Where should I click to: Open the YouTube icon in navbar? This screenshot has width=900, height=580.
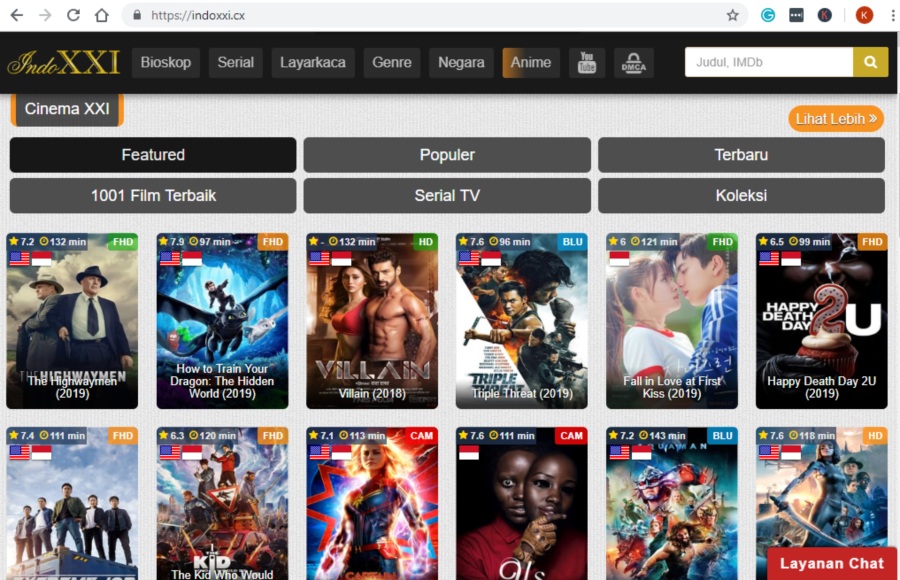tap(587, 63)
